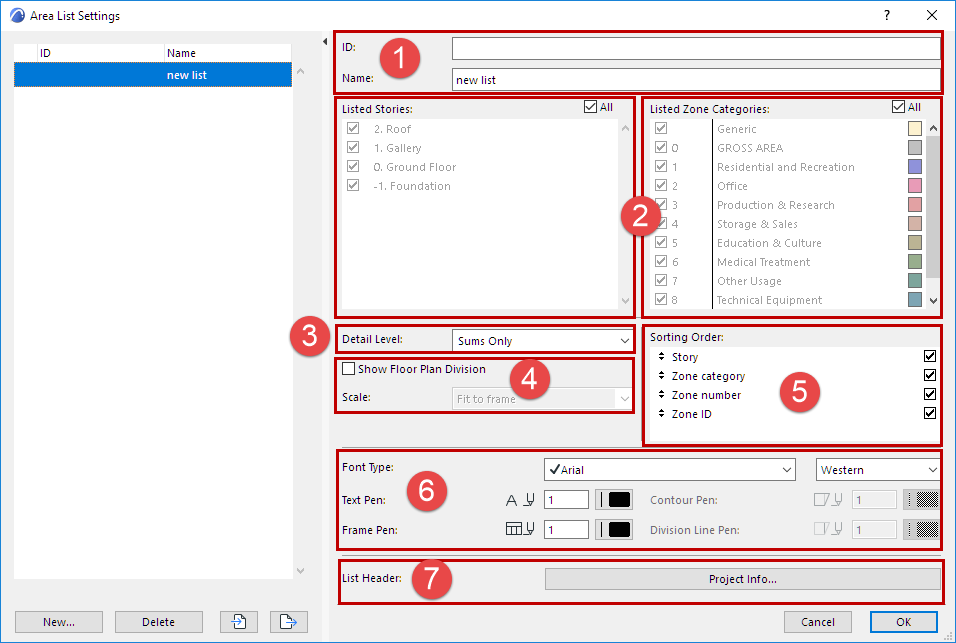This screenshot has height=643, width=956.
Task: Click the Cancel button
Action: [x=818, y=622]
